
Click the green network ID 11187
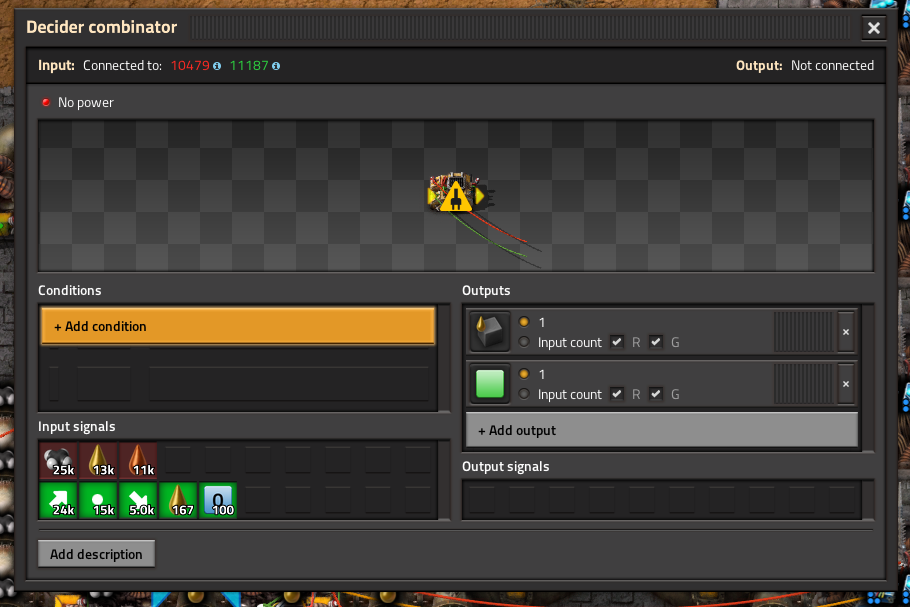coord(249,66)
